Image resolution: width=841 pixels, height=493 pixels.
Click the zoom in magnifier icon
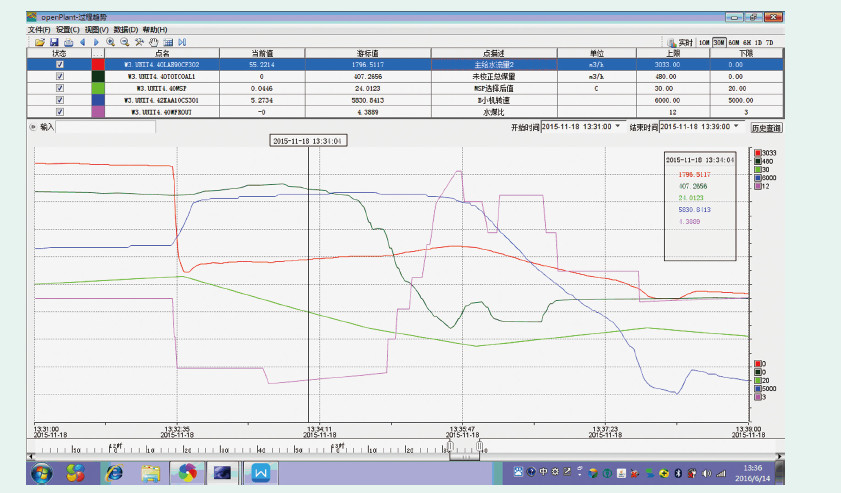110,42
